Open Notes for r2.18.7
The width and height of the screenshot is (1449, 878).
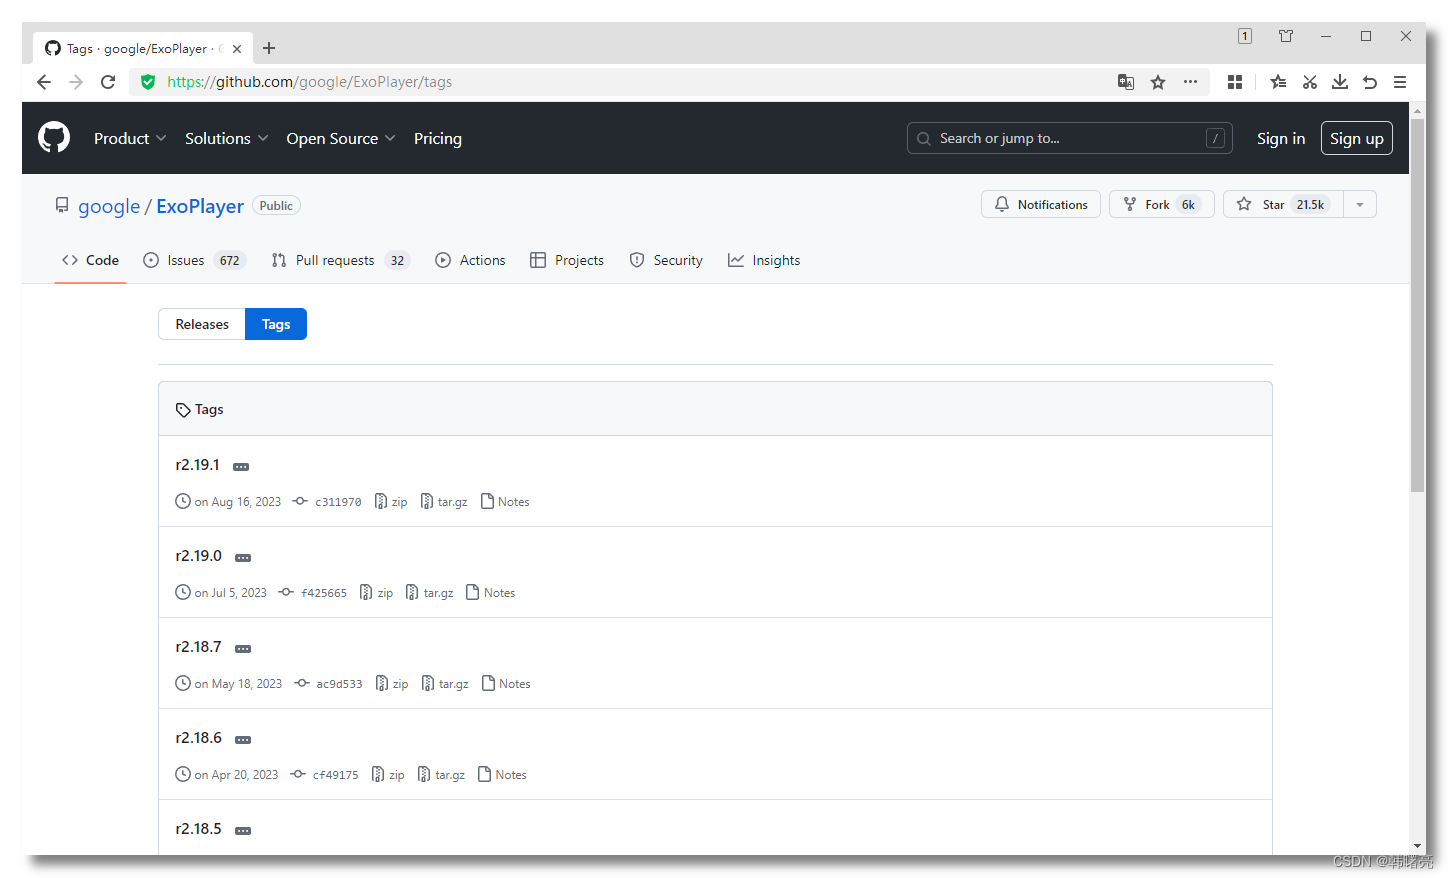506,684
